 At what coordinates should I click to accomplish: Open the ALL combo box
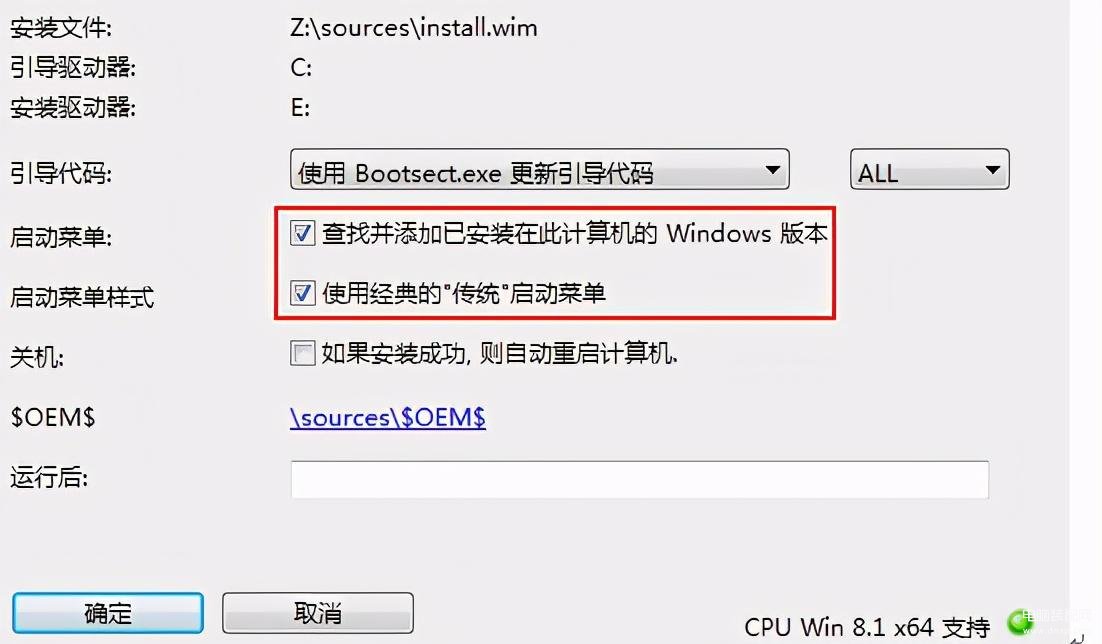930,169
